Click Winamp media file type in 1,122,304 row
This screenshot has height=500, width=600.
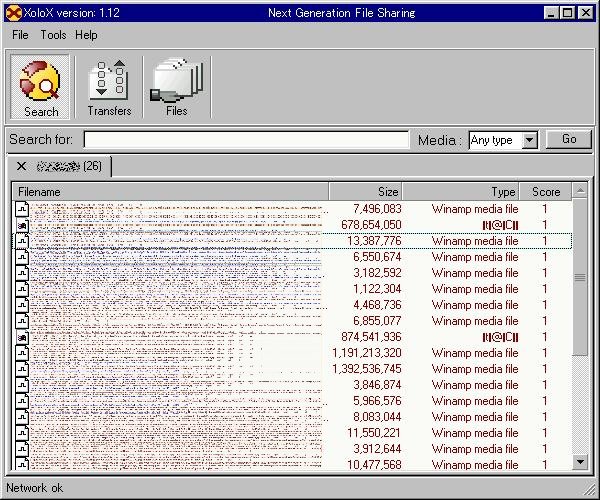(475, 289)
